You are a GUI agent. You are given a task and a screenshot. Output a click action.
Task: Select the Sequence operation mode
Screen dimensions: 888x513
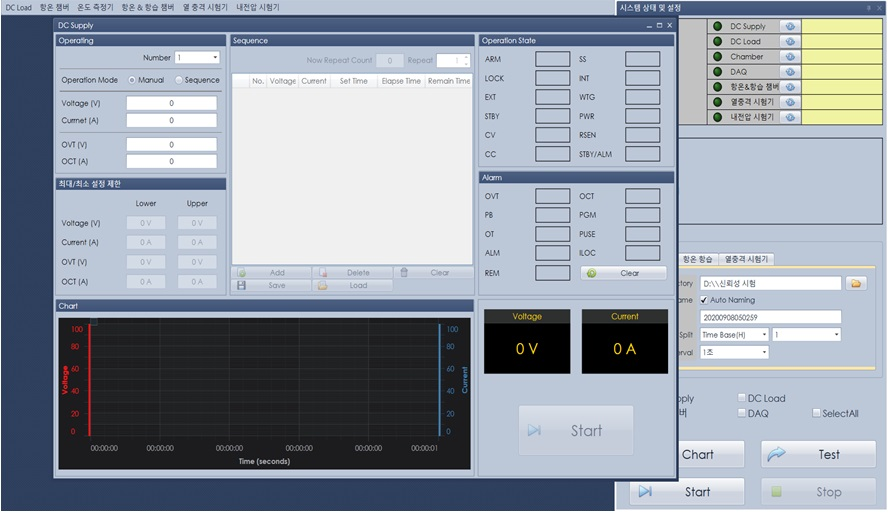tap(179, 80)
